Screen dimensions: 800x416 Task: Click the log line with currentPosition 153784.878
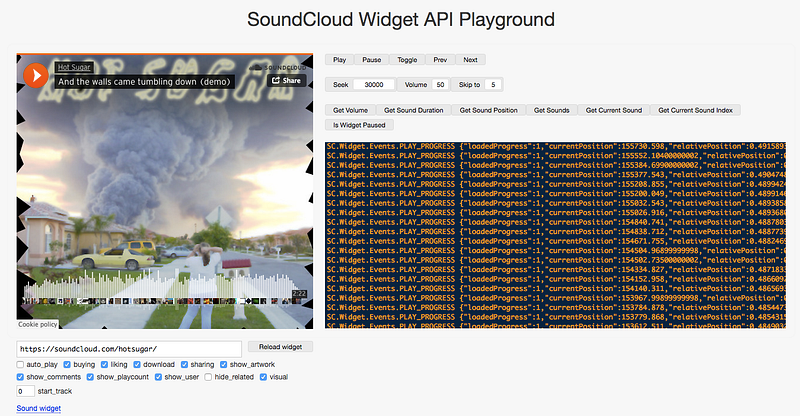pyautogui.click(x=555, y=307)
